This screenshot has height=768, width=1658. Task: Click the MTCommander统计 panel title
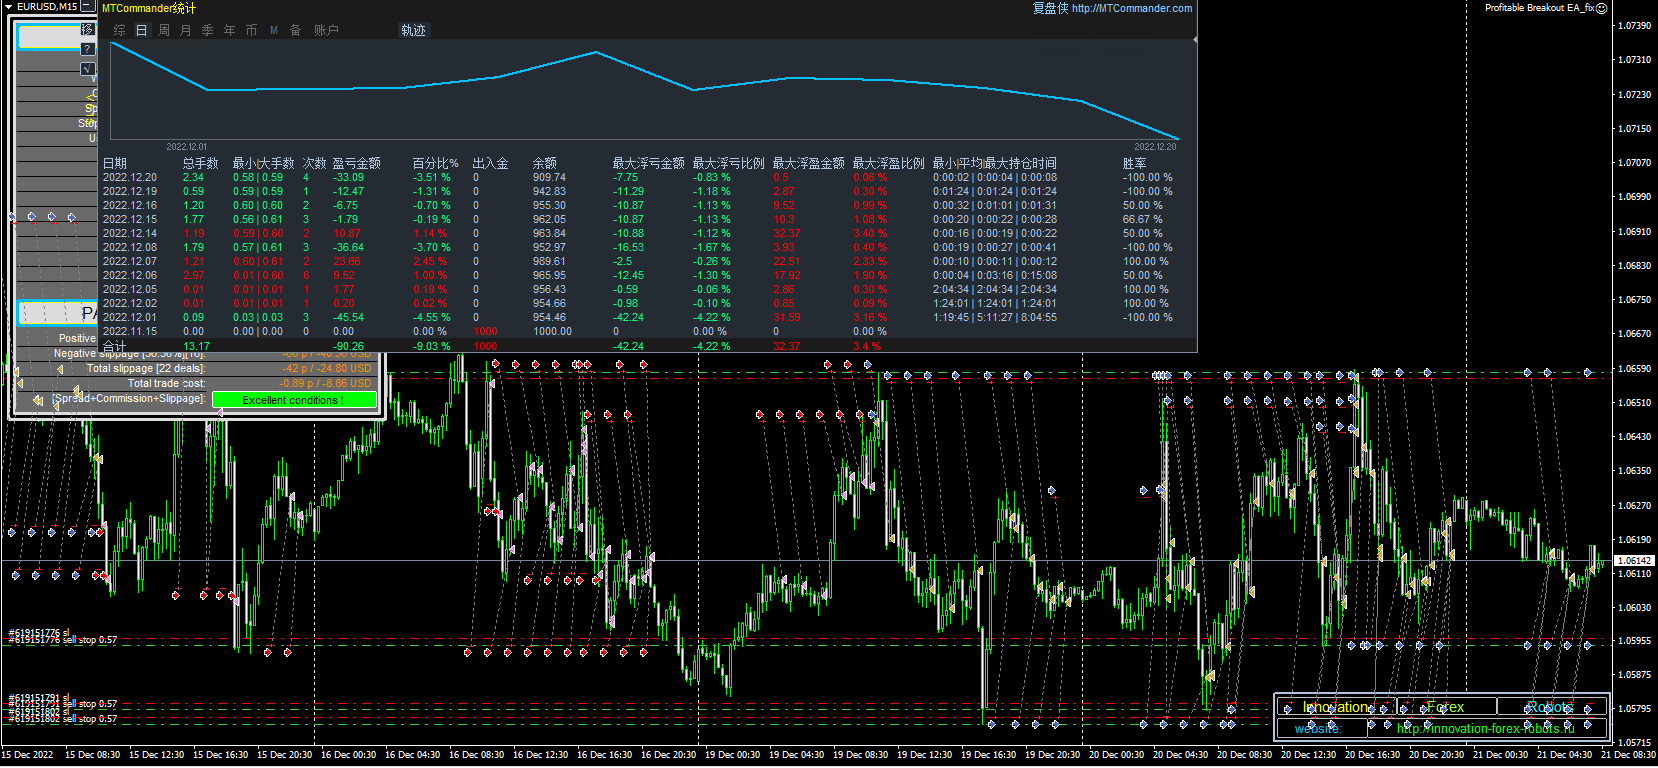click(x=149, y=8)
